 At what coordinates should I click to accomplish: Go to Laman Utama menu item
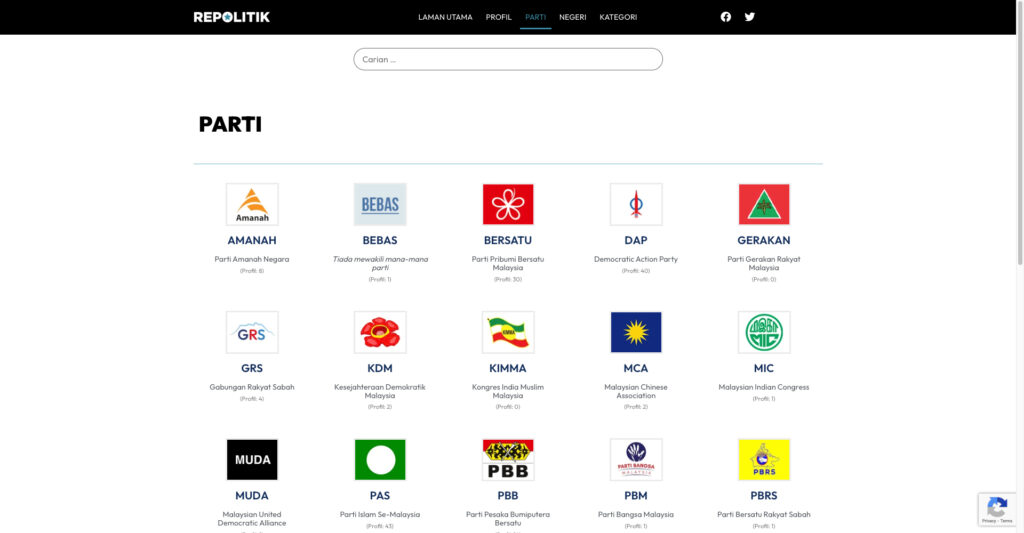pos(445,17)
